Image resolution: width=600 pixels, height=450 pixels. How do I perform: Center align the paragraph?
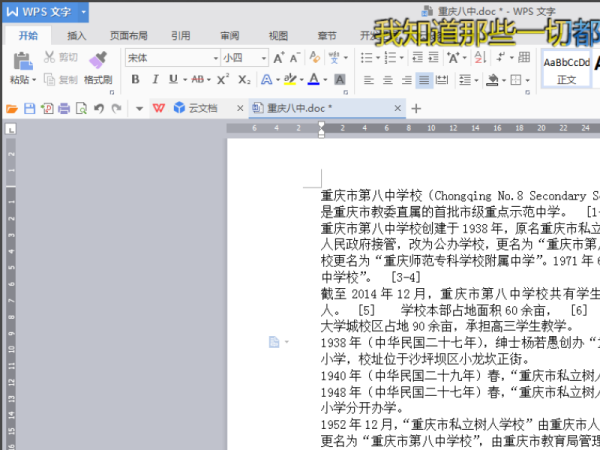coord(387,79)
